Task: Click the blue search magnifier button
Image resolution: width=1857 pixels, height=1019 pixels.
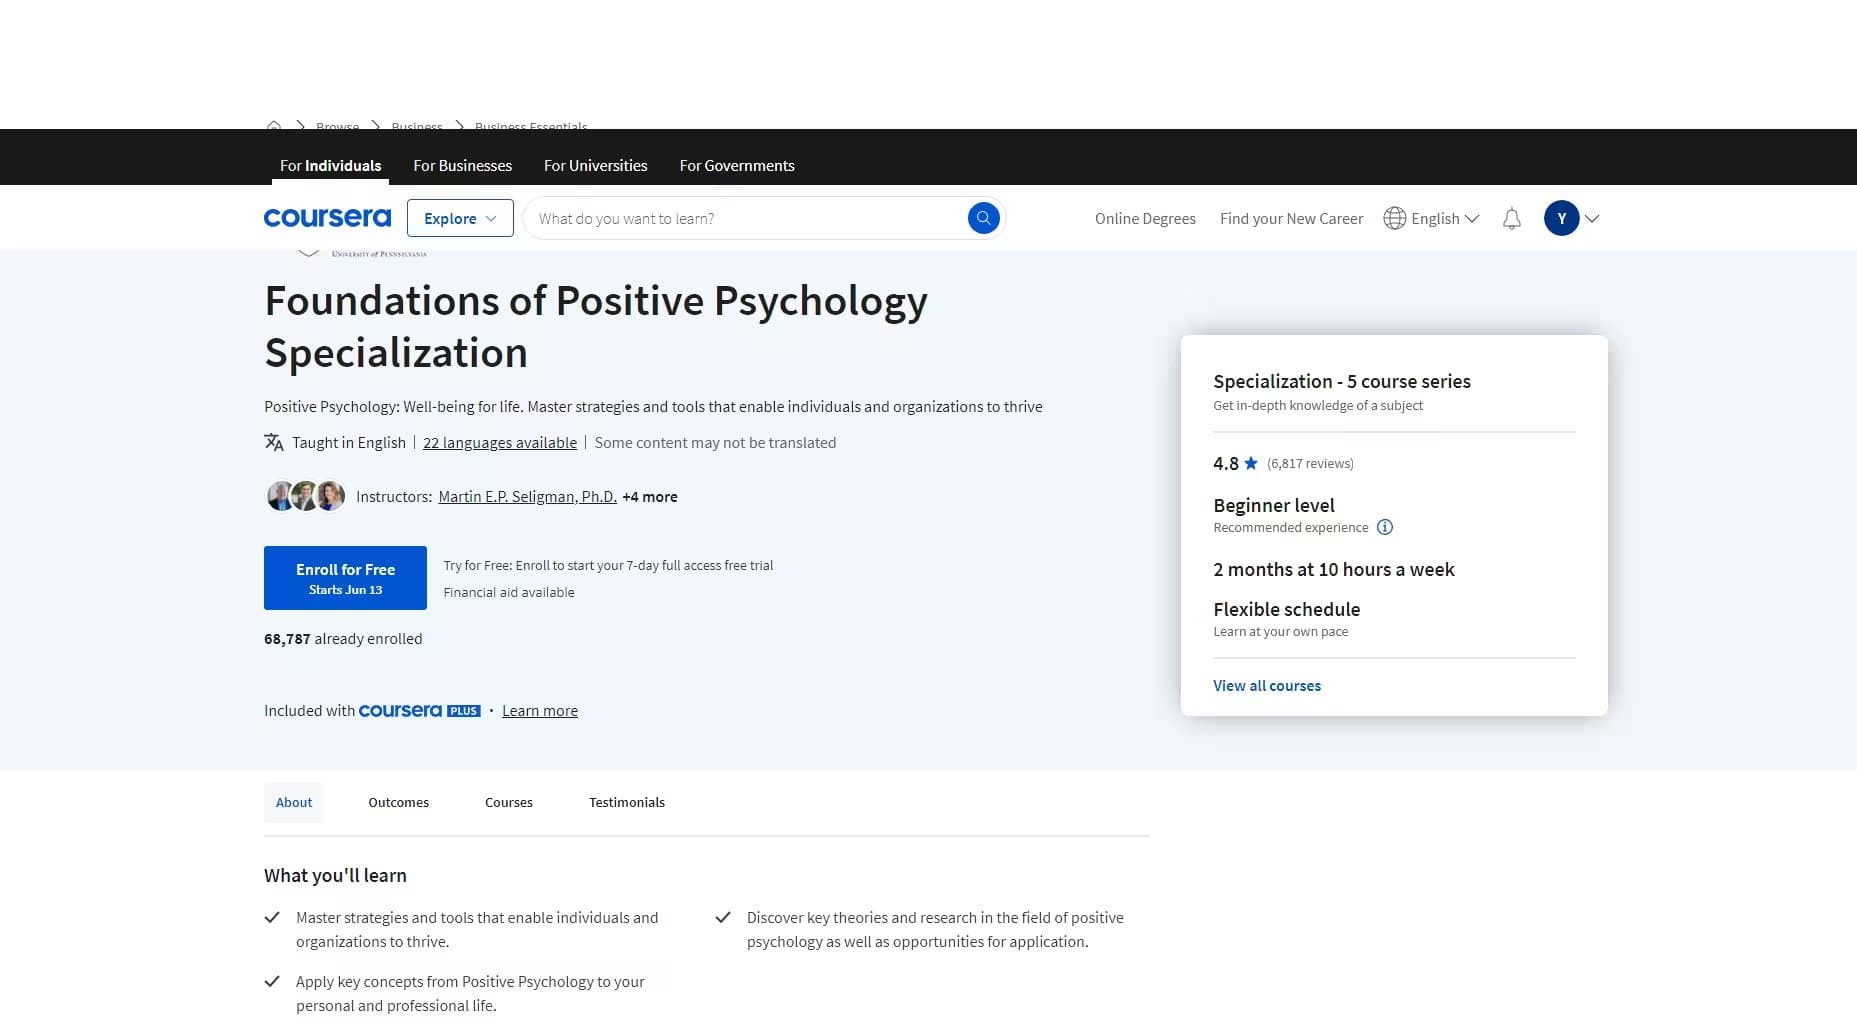Action: click(x=983, y=218)
